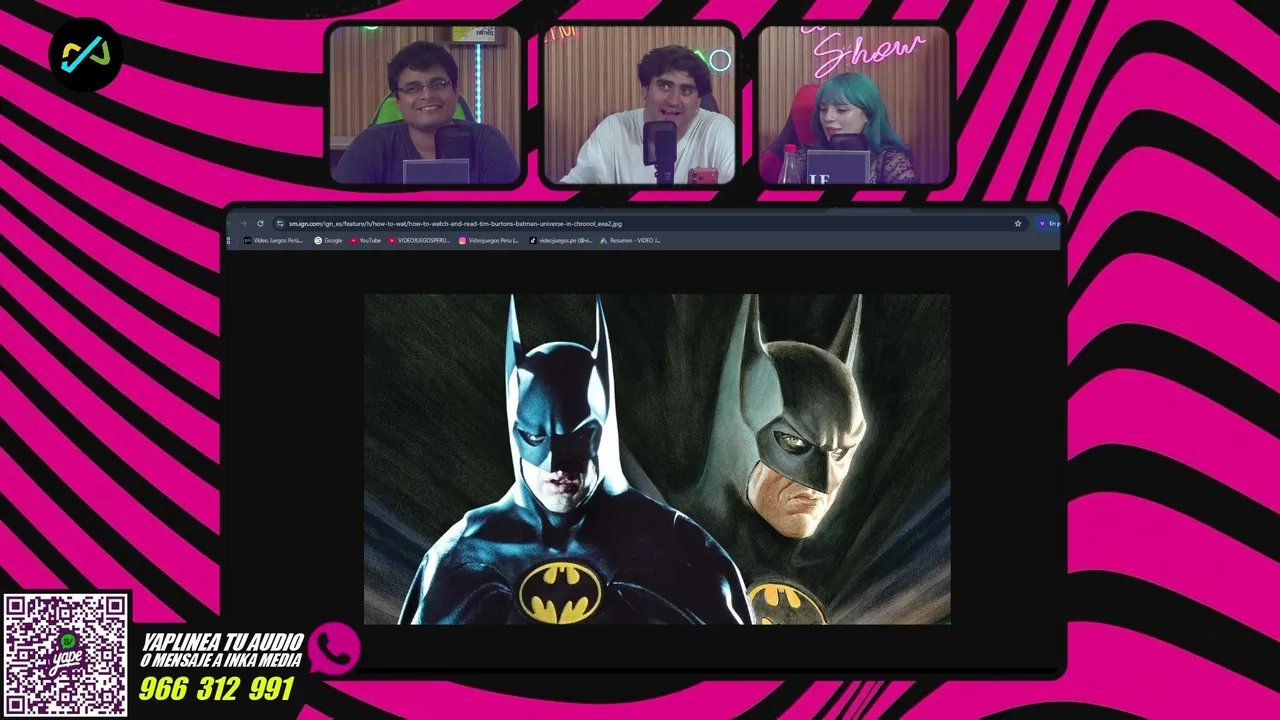Image resolution: width=1280 pixels, height=720 pixels.
Task: Click the browser forward arrow button
Action: point(243,224)
